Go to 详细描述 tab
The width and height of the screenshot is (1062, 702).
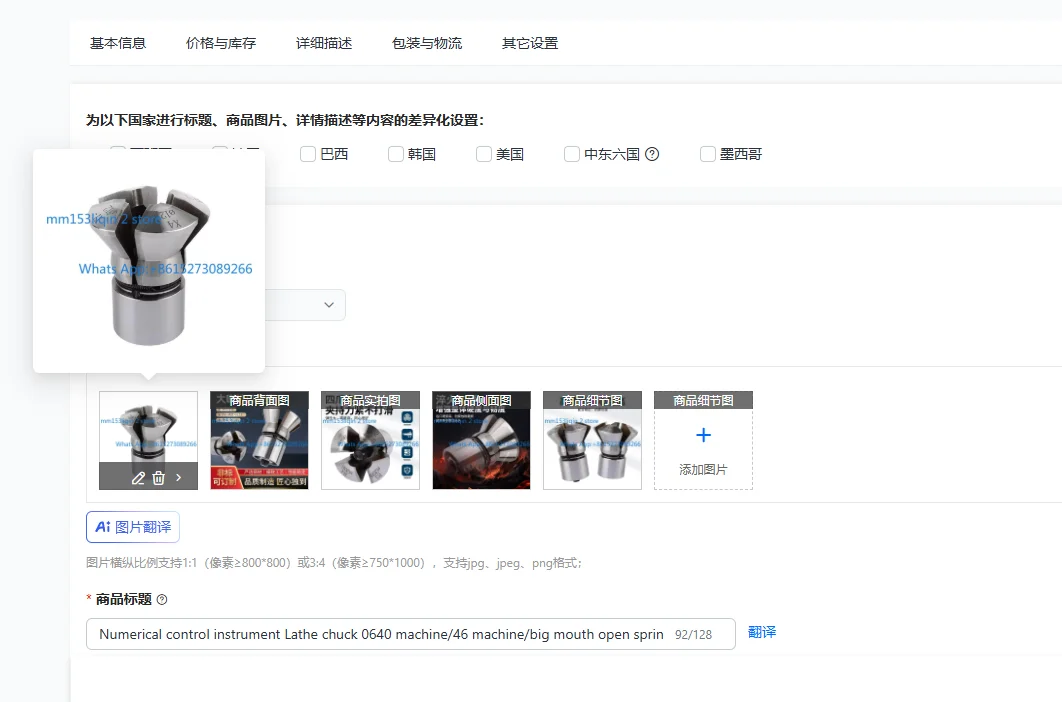click(324, 43)
